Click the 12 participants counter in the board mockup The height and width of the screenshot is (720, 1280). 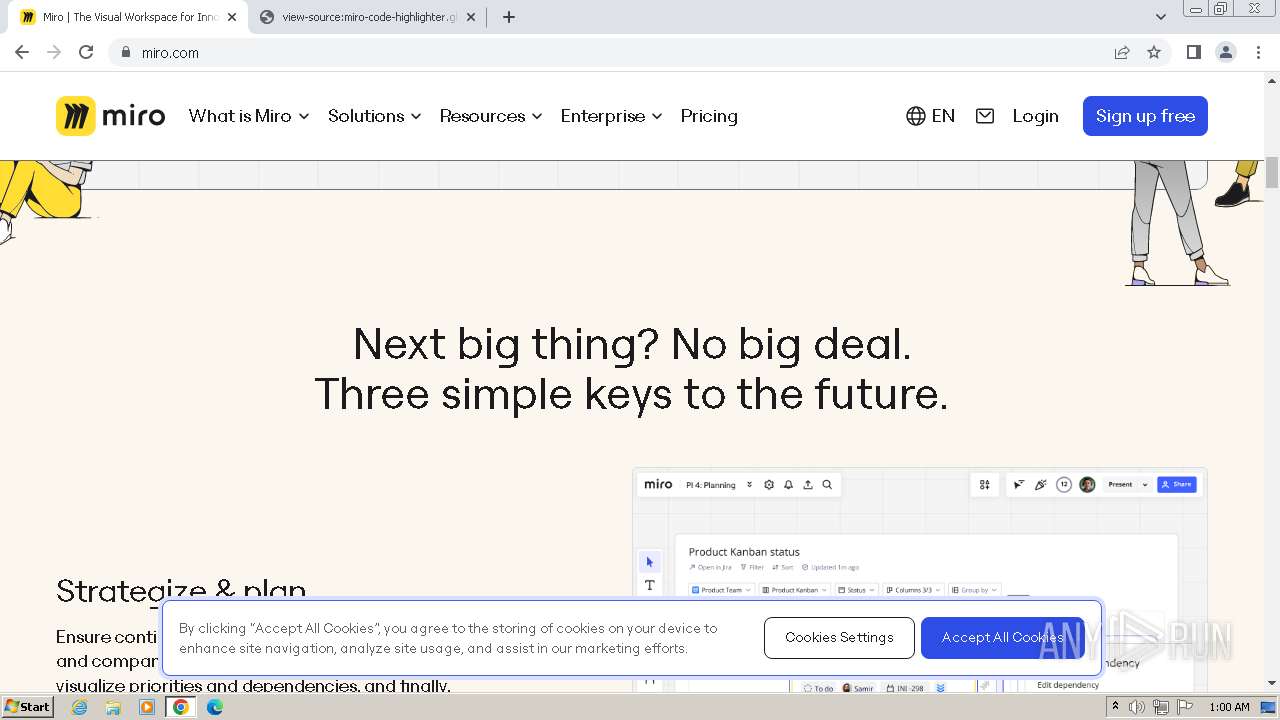1064,485
